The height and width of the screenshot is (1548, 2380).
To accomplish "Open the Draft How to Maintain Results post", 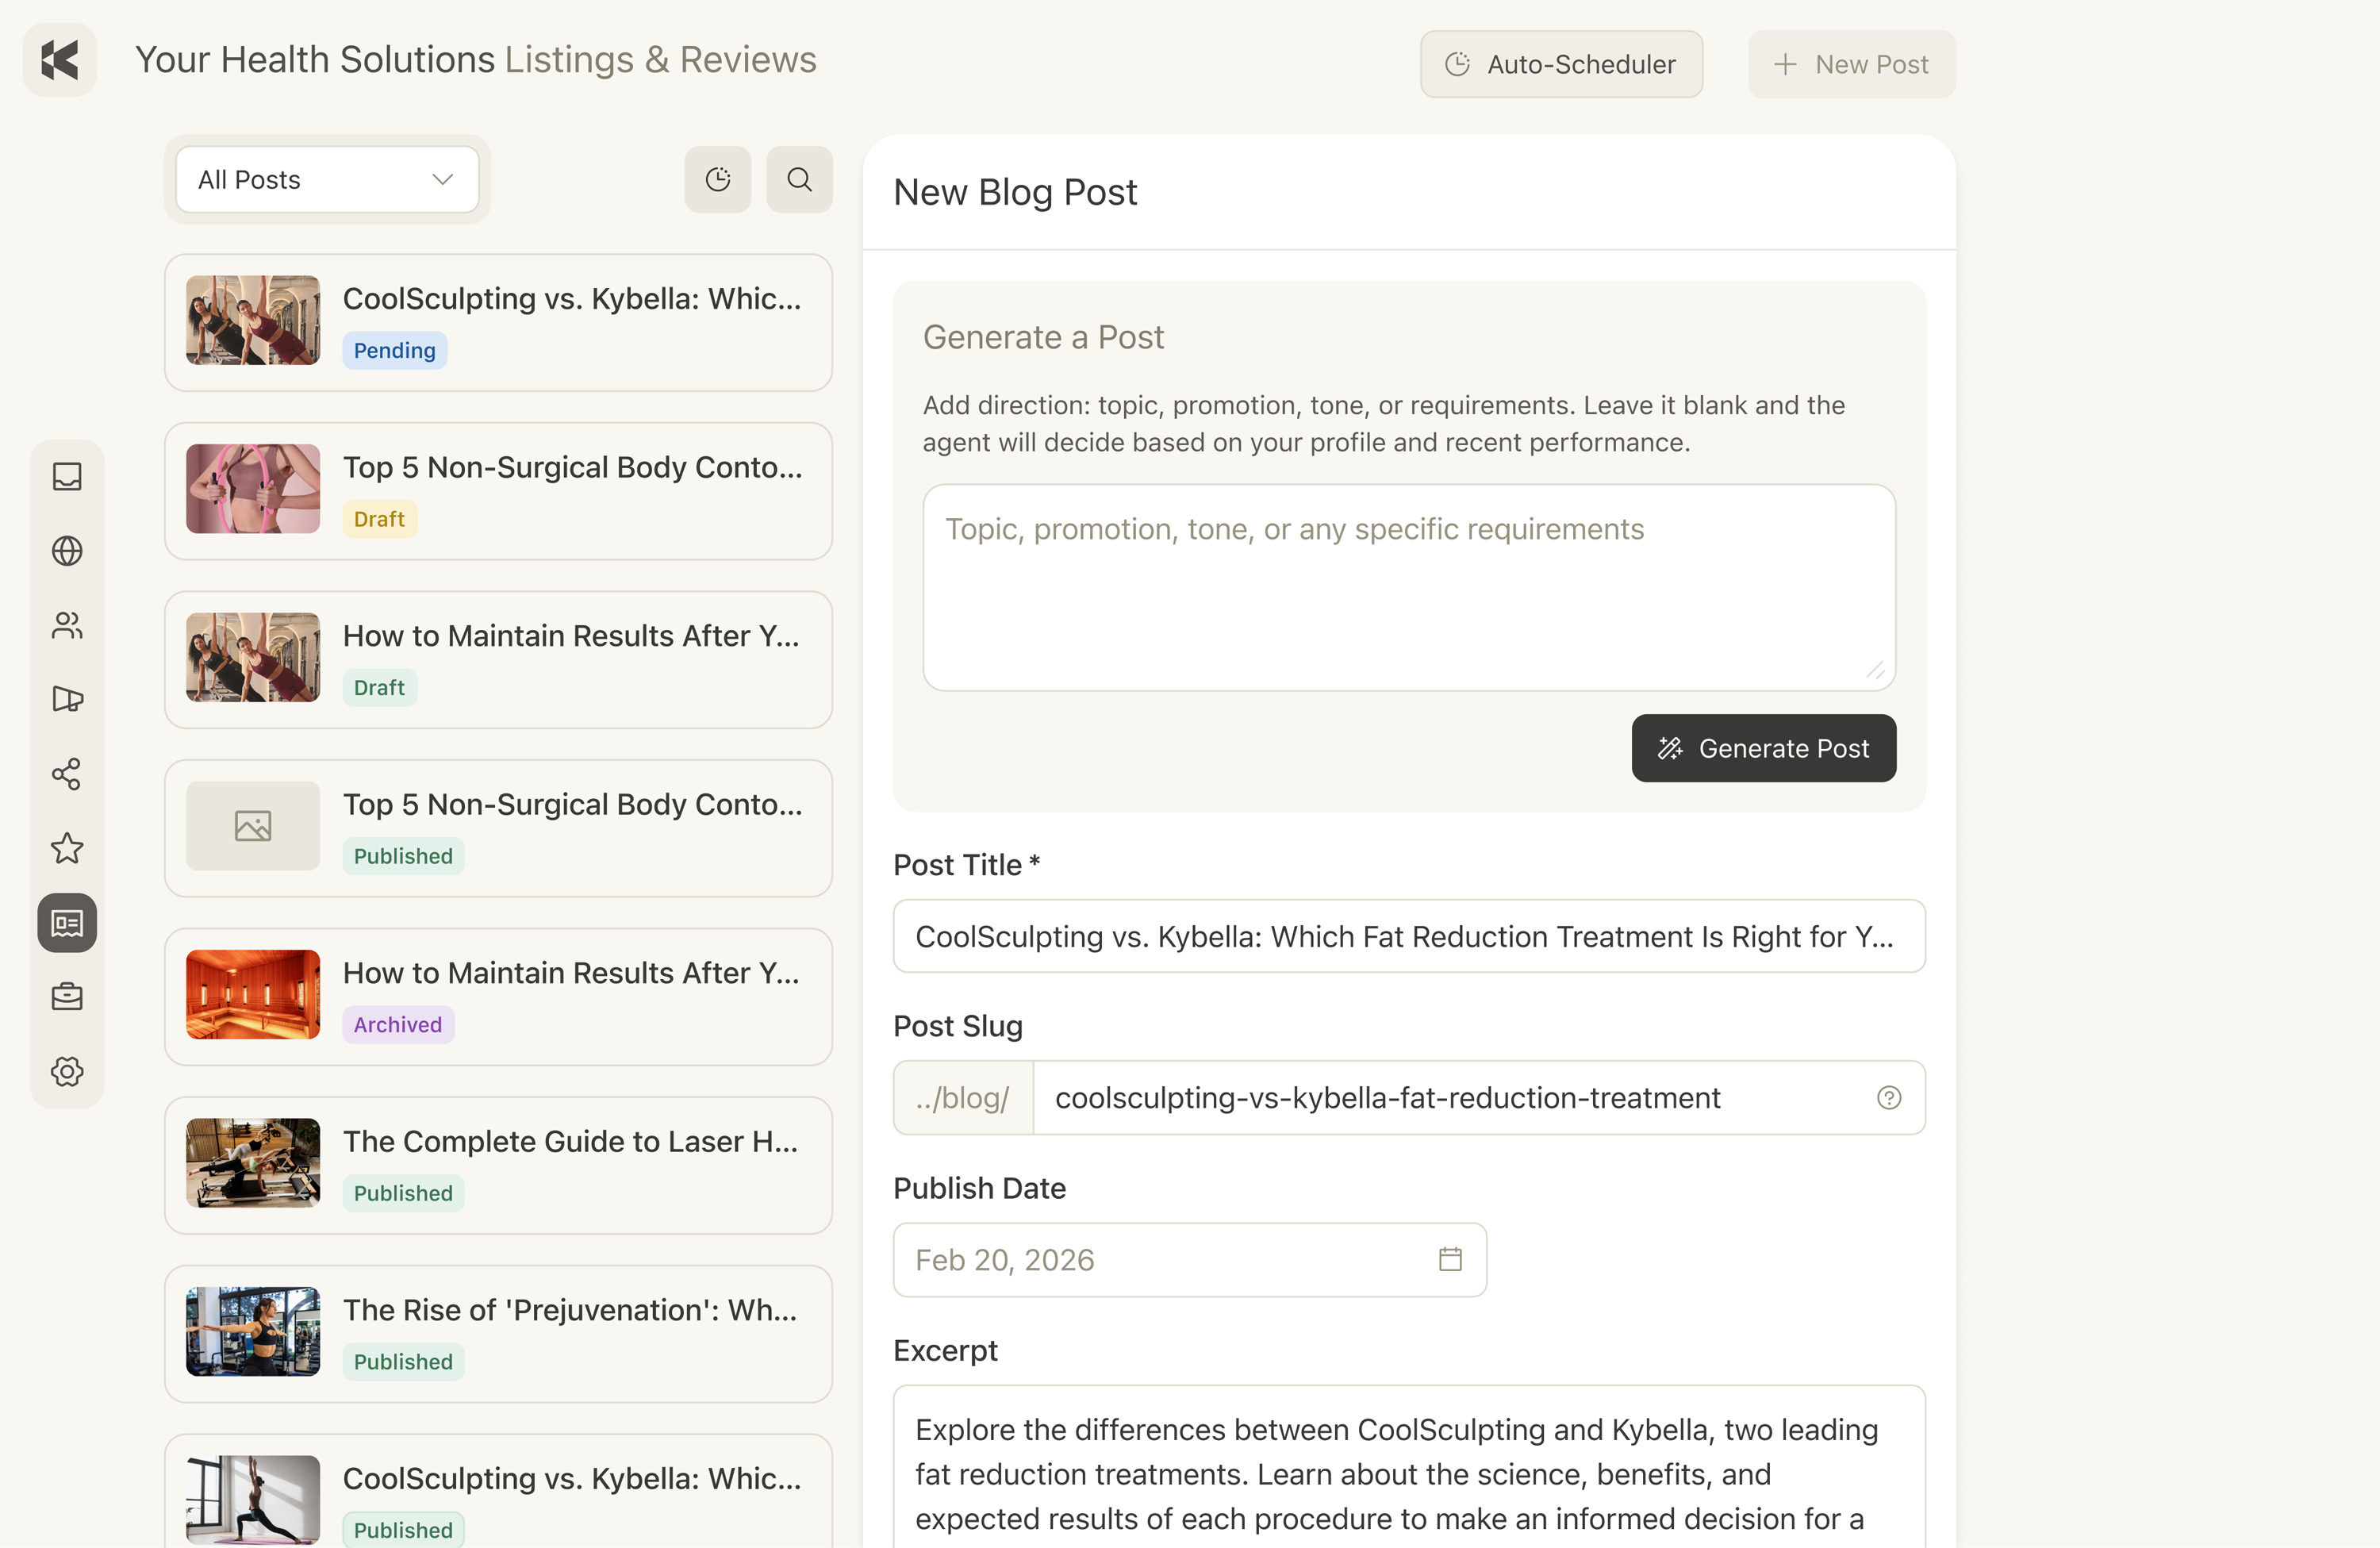I will pos(498,660).
